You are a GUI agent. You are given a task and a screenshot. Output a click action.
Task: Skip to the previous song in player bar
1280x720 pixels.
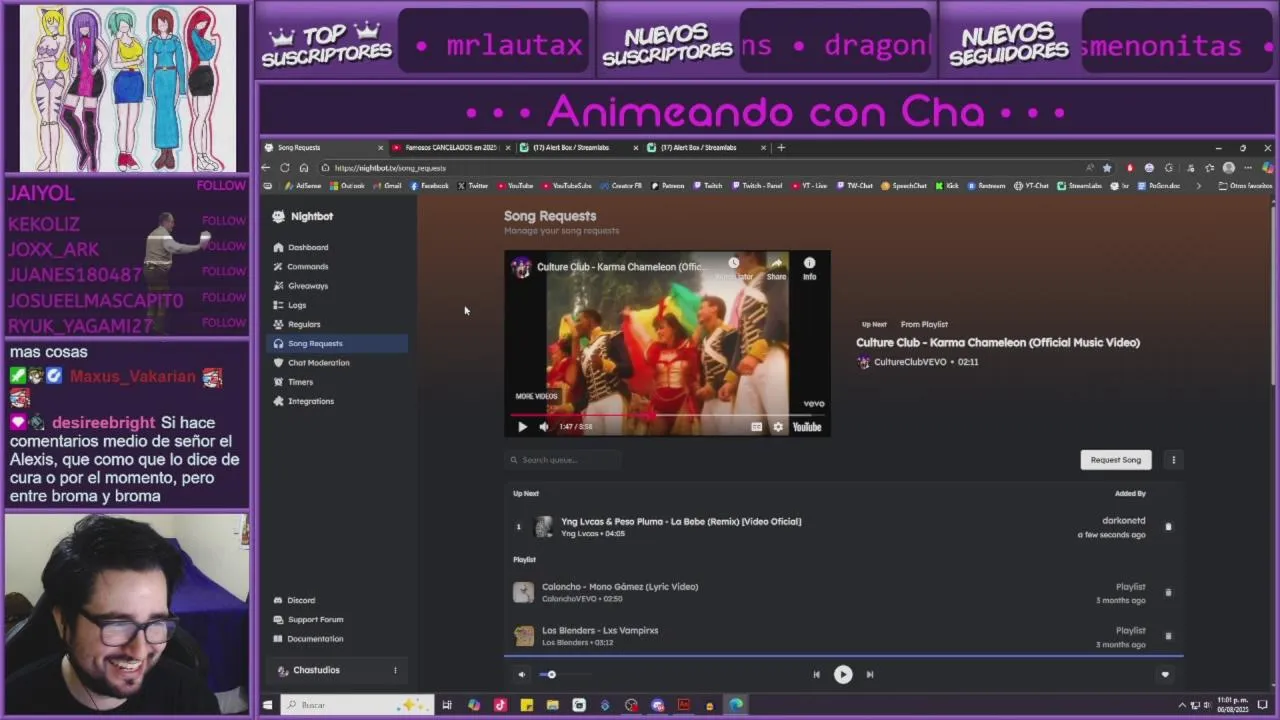(x=816, y=675)
